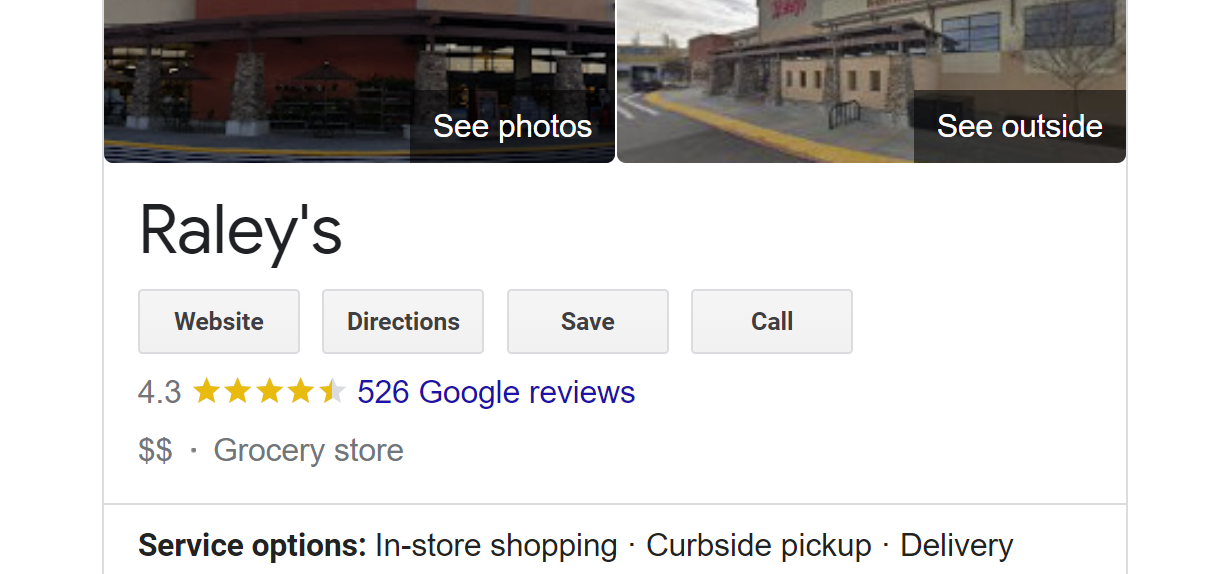Screen dimensions: 1226x574
Task: Click the Service options label
Action: (252, 546)
